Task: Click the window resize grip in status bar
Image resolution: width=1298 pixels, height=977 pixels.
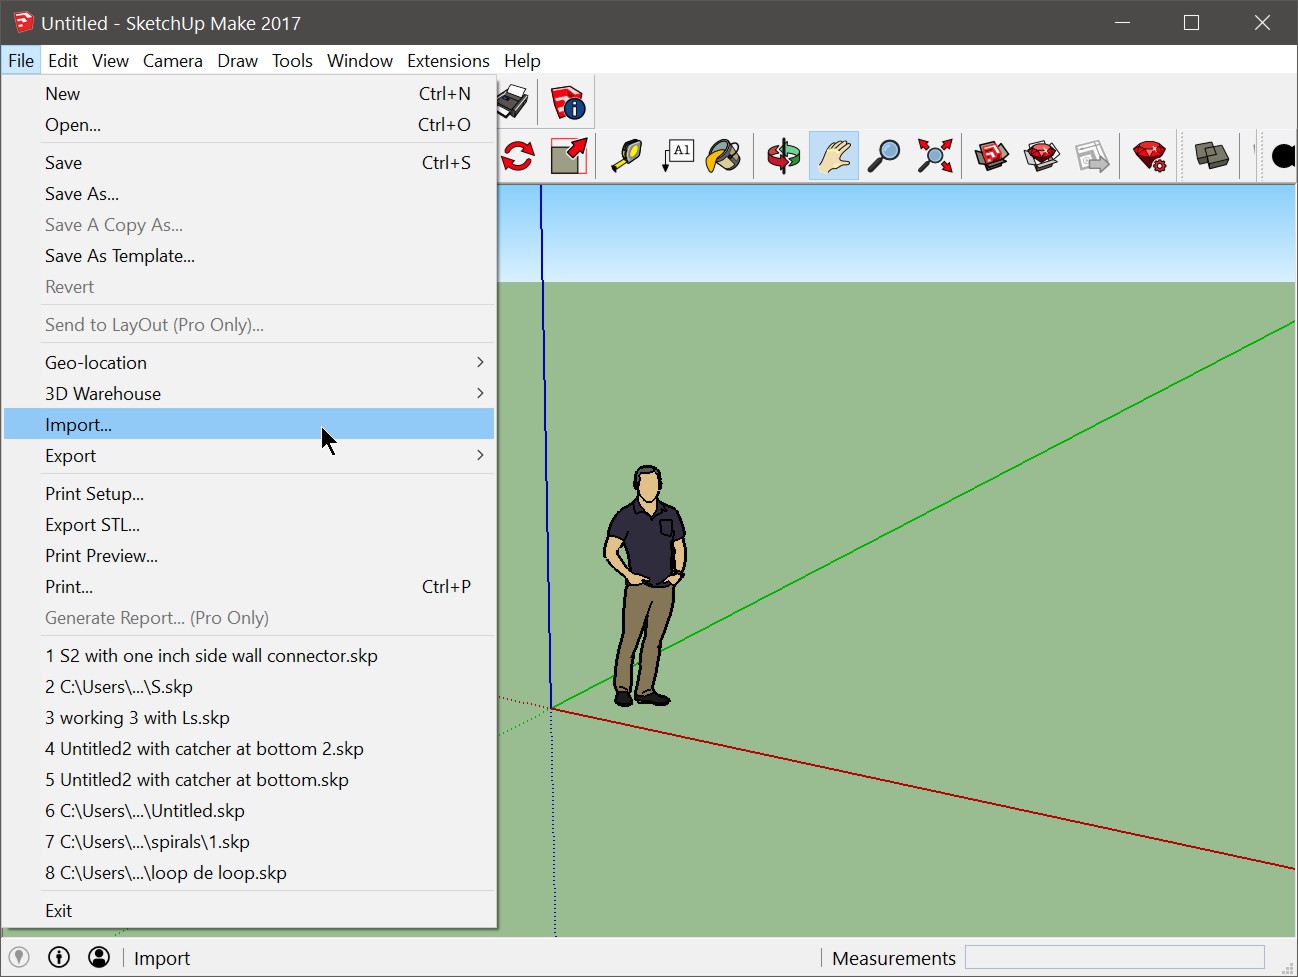Action: click(x=1287, y=966)
